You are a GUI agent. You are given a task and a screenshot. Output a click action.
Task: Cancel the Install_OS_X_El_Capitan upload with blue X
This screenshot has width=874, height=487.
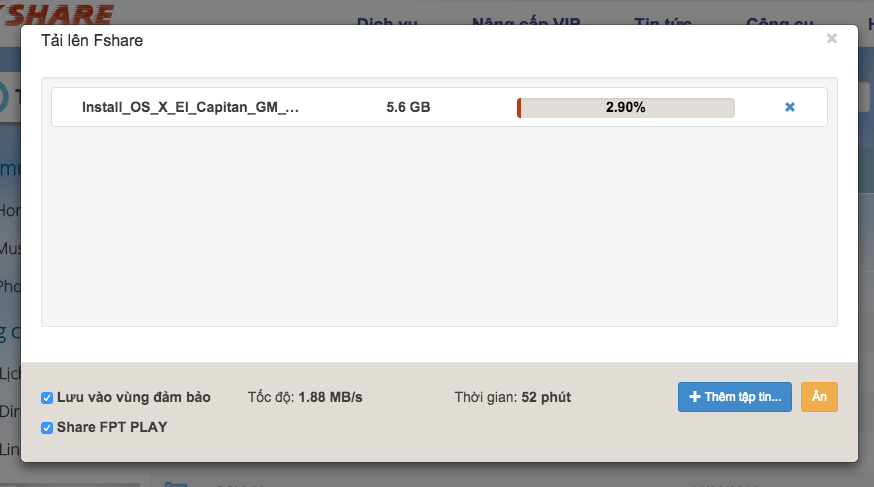(x=790, y=107)
